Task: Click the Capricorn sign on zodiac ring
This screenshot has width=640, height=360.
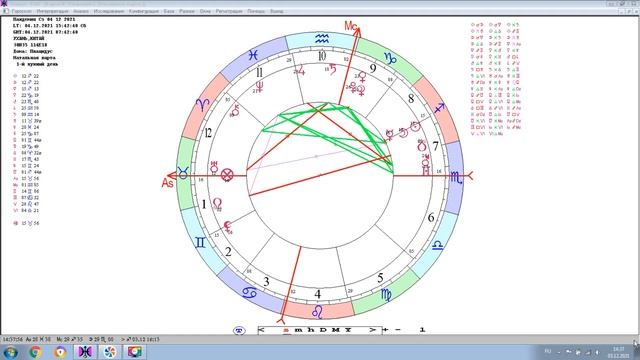Action: click(x=390, y=58)
